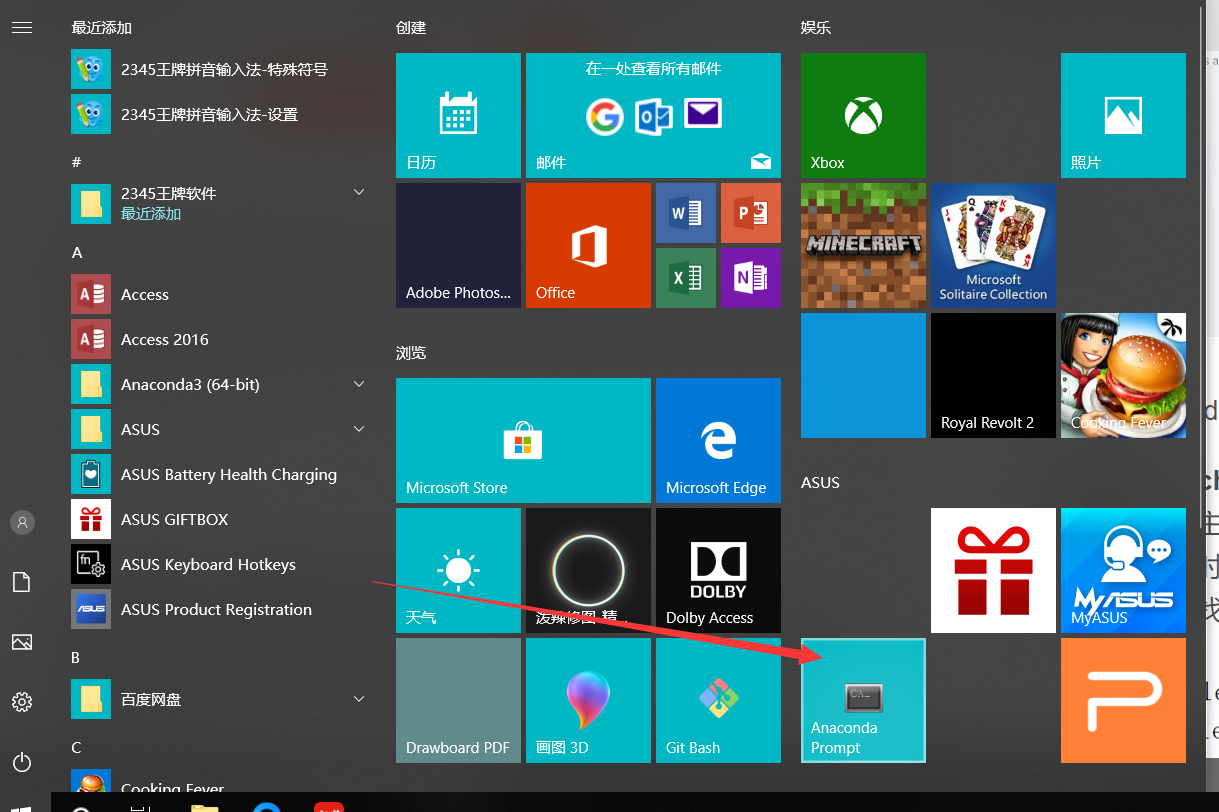Open the 照片 photos tile

coord(1123,115)
